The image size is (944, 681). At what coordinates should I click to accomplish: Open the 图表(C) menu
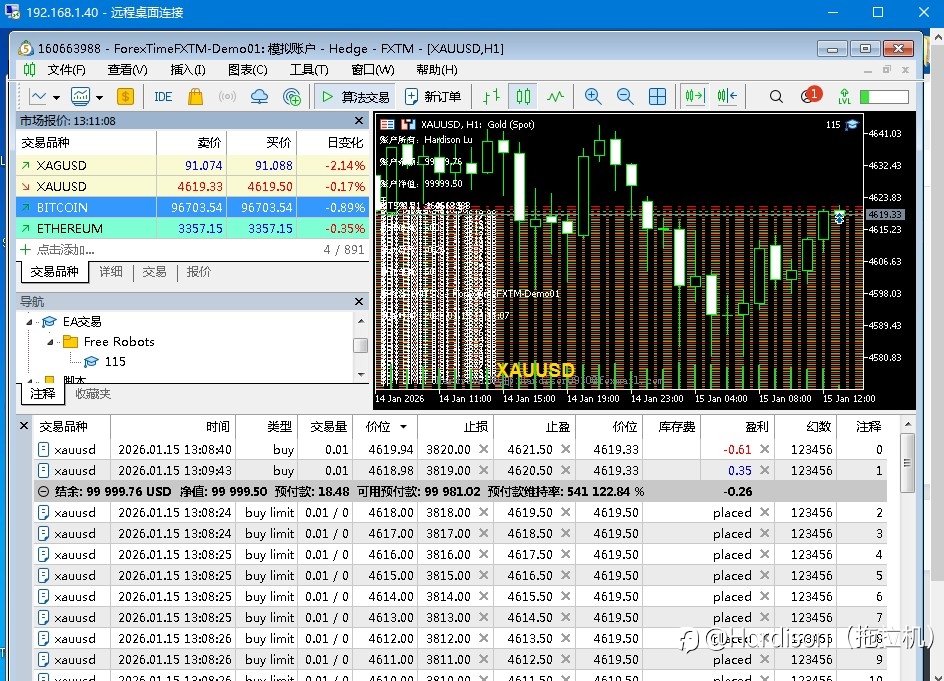[247, 70]
